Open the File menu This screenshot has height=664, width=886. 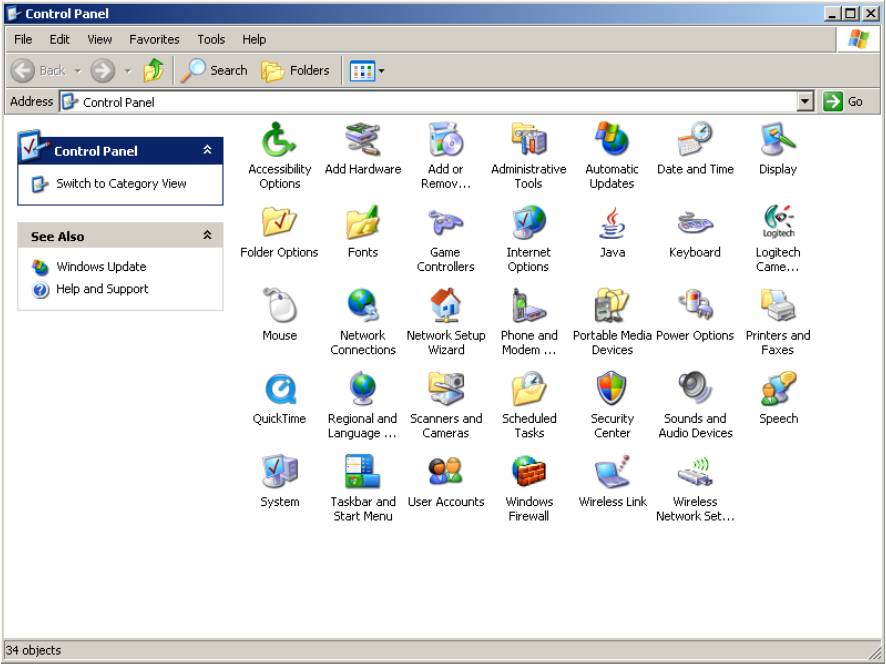point(23,40)
